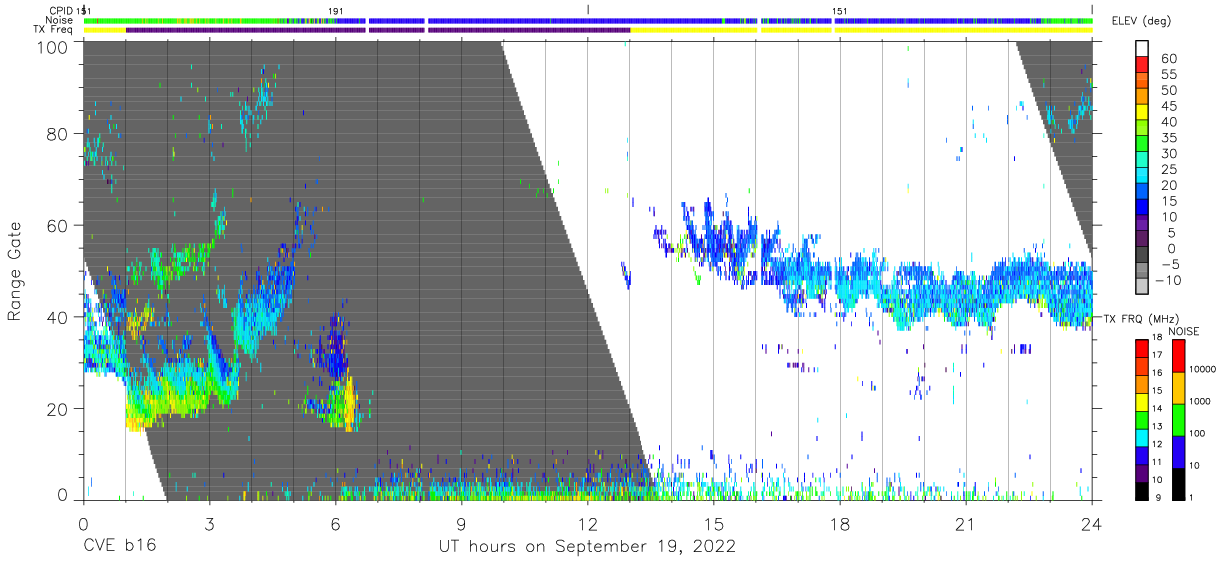Click the 'CVE b16' radar beam label
The height and width of the screenshot is (567, 1228).
[118, 547]
